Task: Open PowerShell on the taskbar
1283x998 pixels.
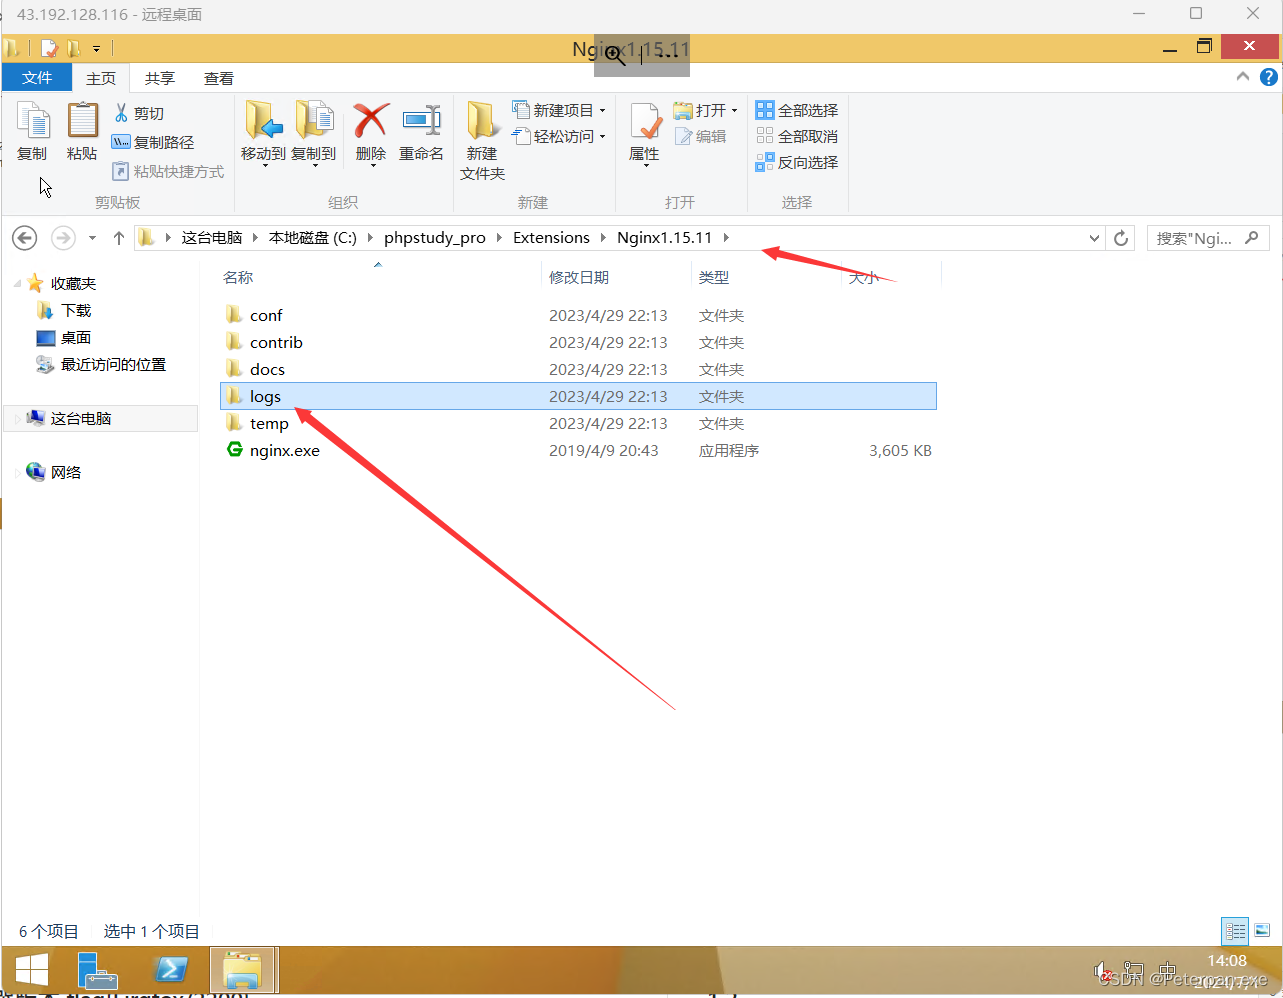Action: [170, 970]
